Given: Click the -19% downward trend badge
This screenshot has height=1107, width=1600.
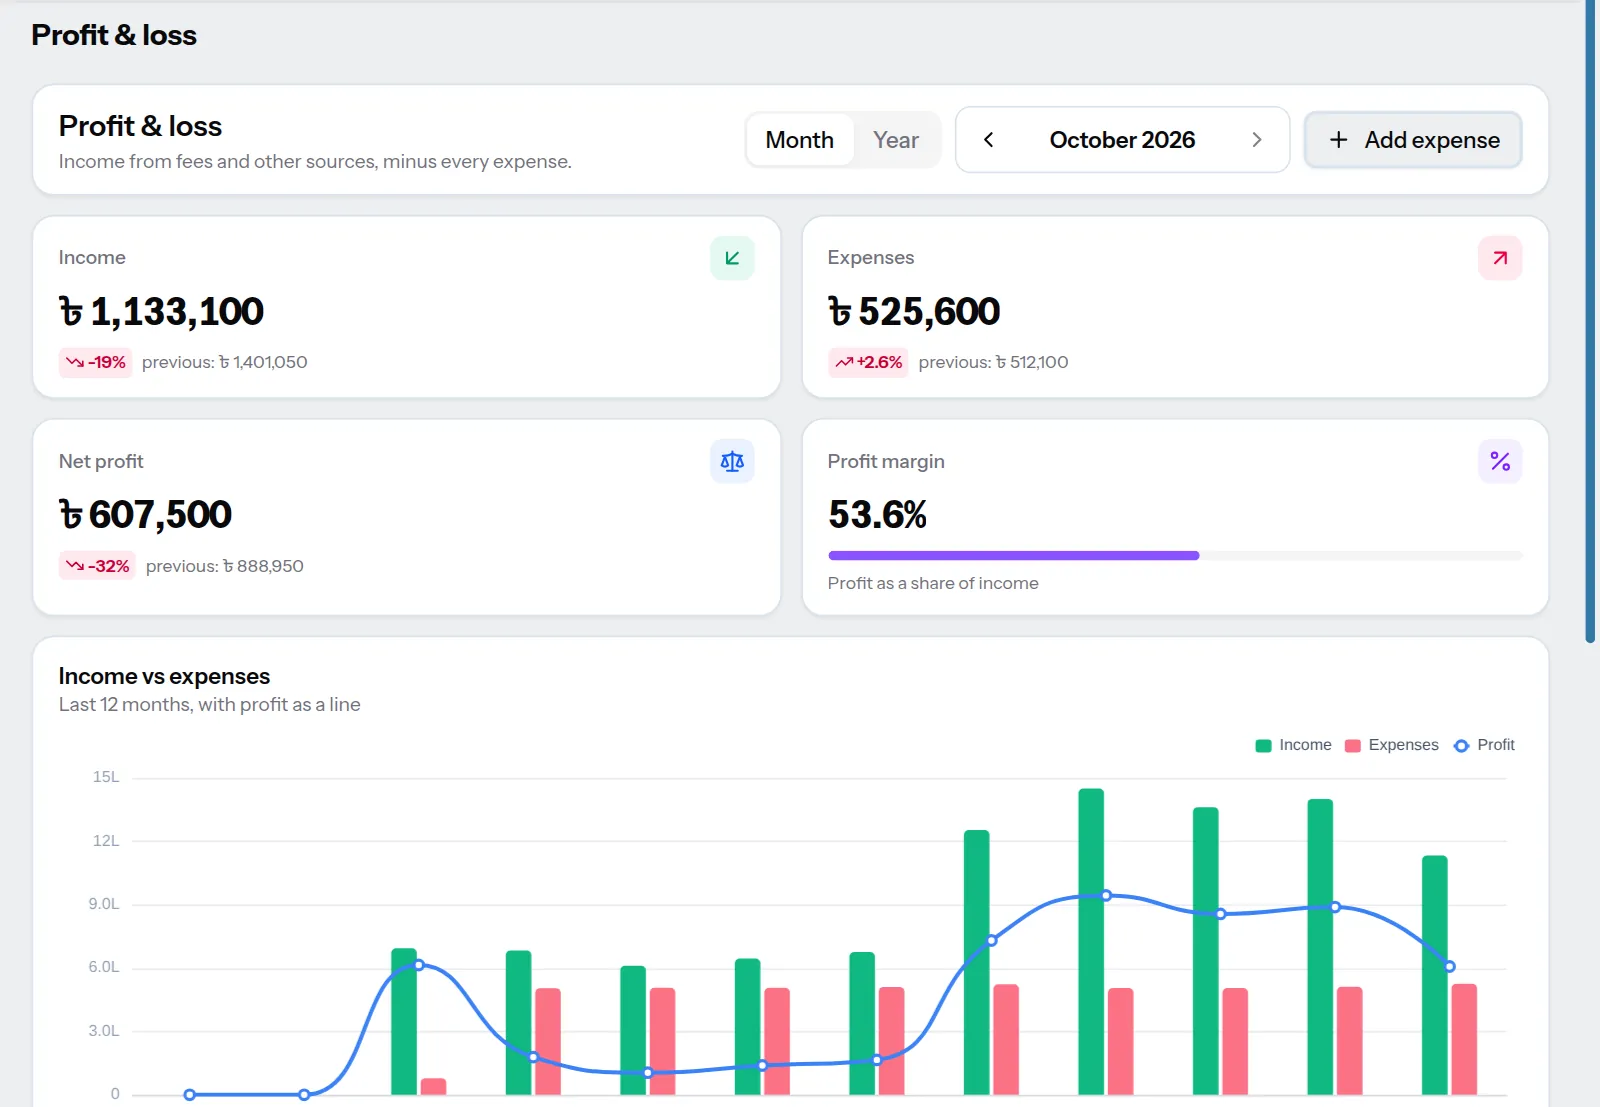Looking at the screenshot, I should [x=95, y=362].
